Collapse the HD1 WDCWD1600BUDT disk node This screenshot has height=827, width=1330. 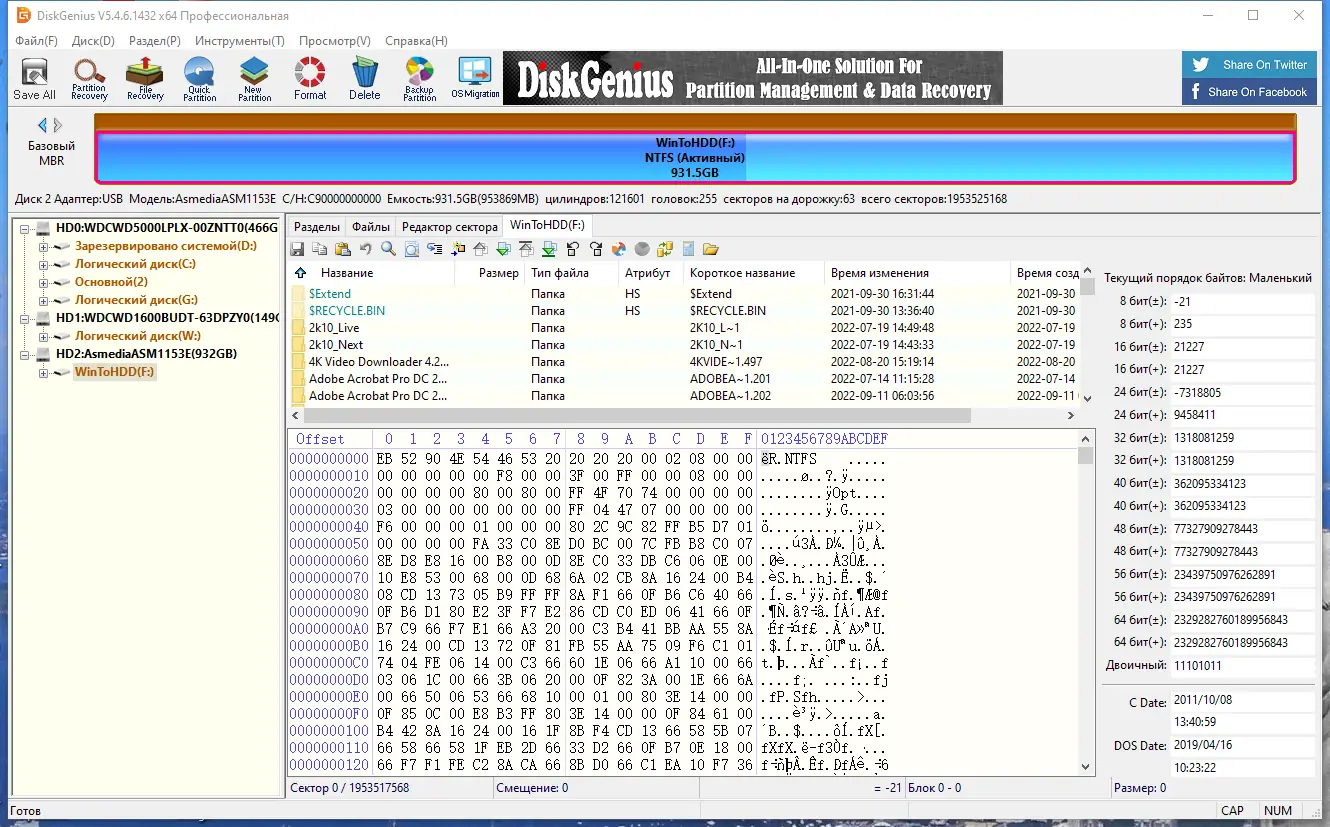point(26,318)
